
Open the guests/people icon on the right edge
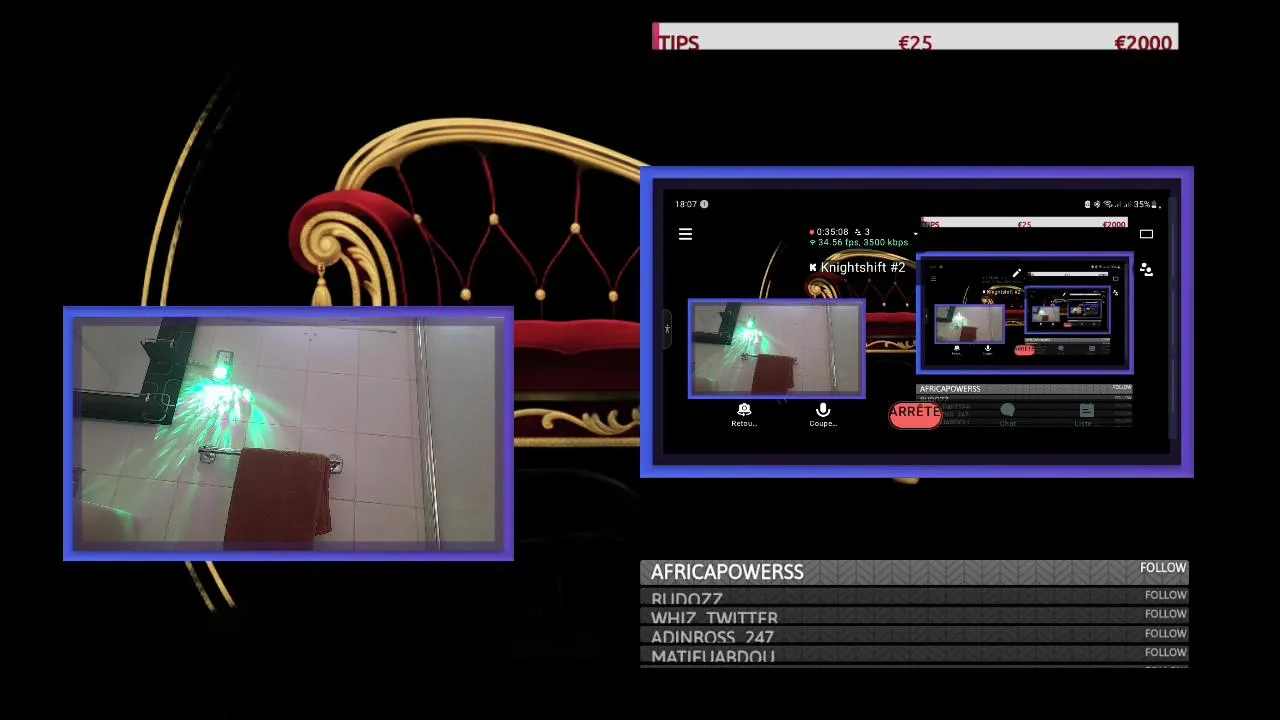click(1146, 270)
